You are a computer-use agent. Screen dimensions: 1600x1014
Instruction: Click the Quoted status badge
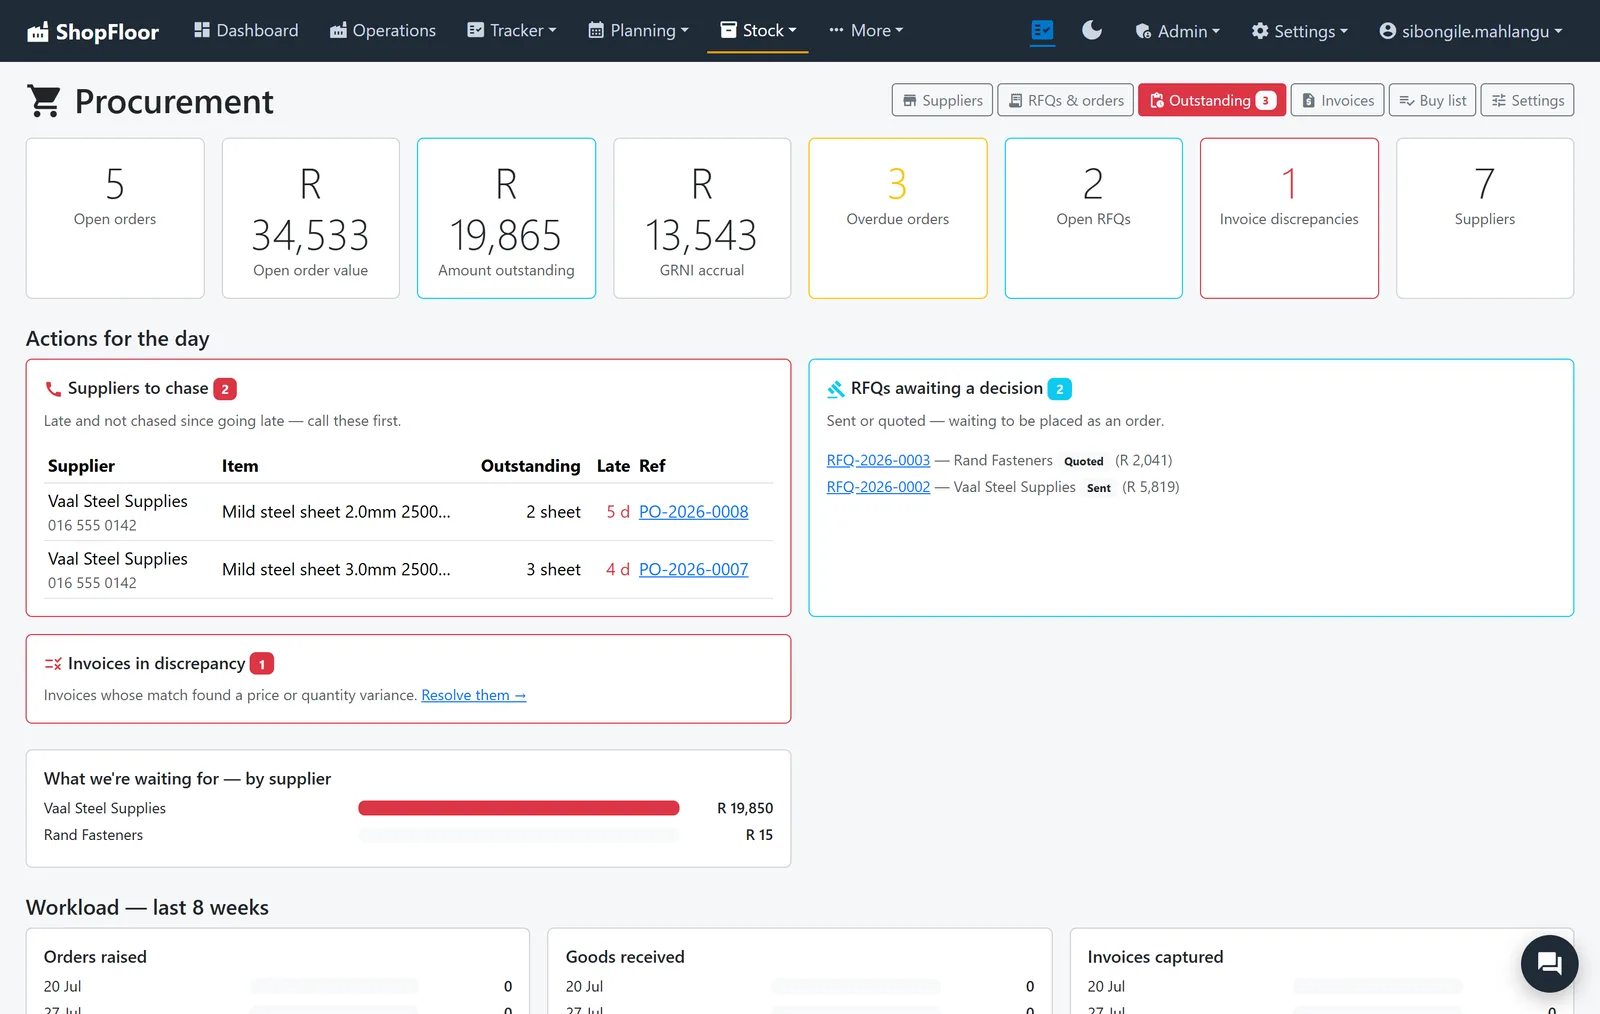tap(1084, 461)
